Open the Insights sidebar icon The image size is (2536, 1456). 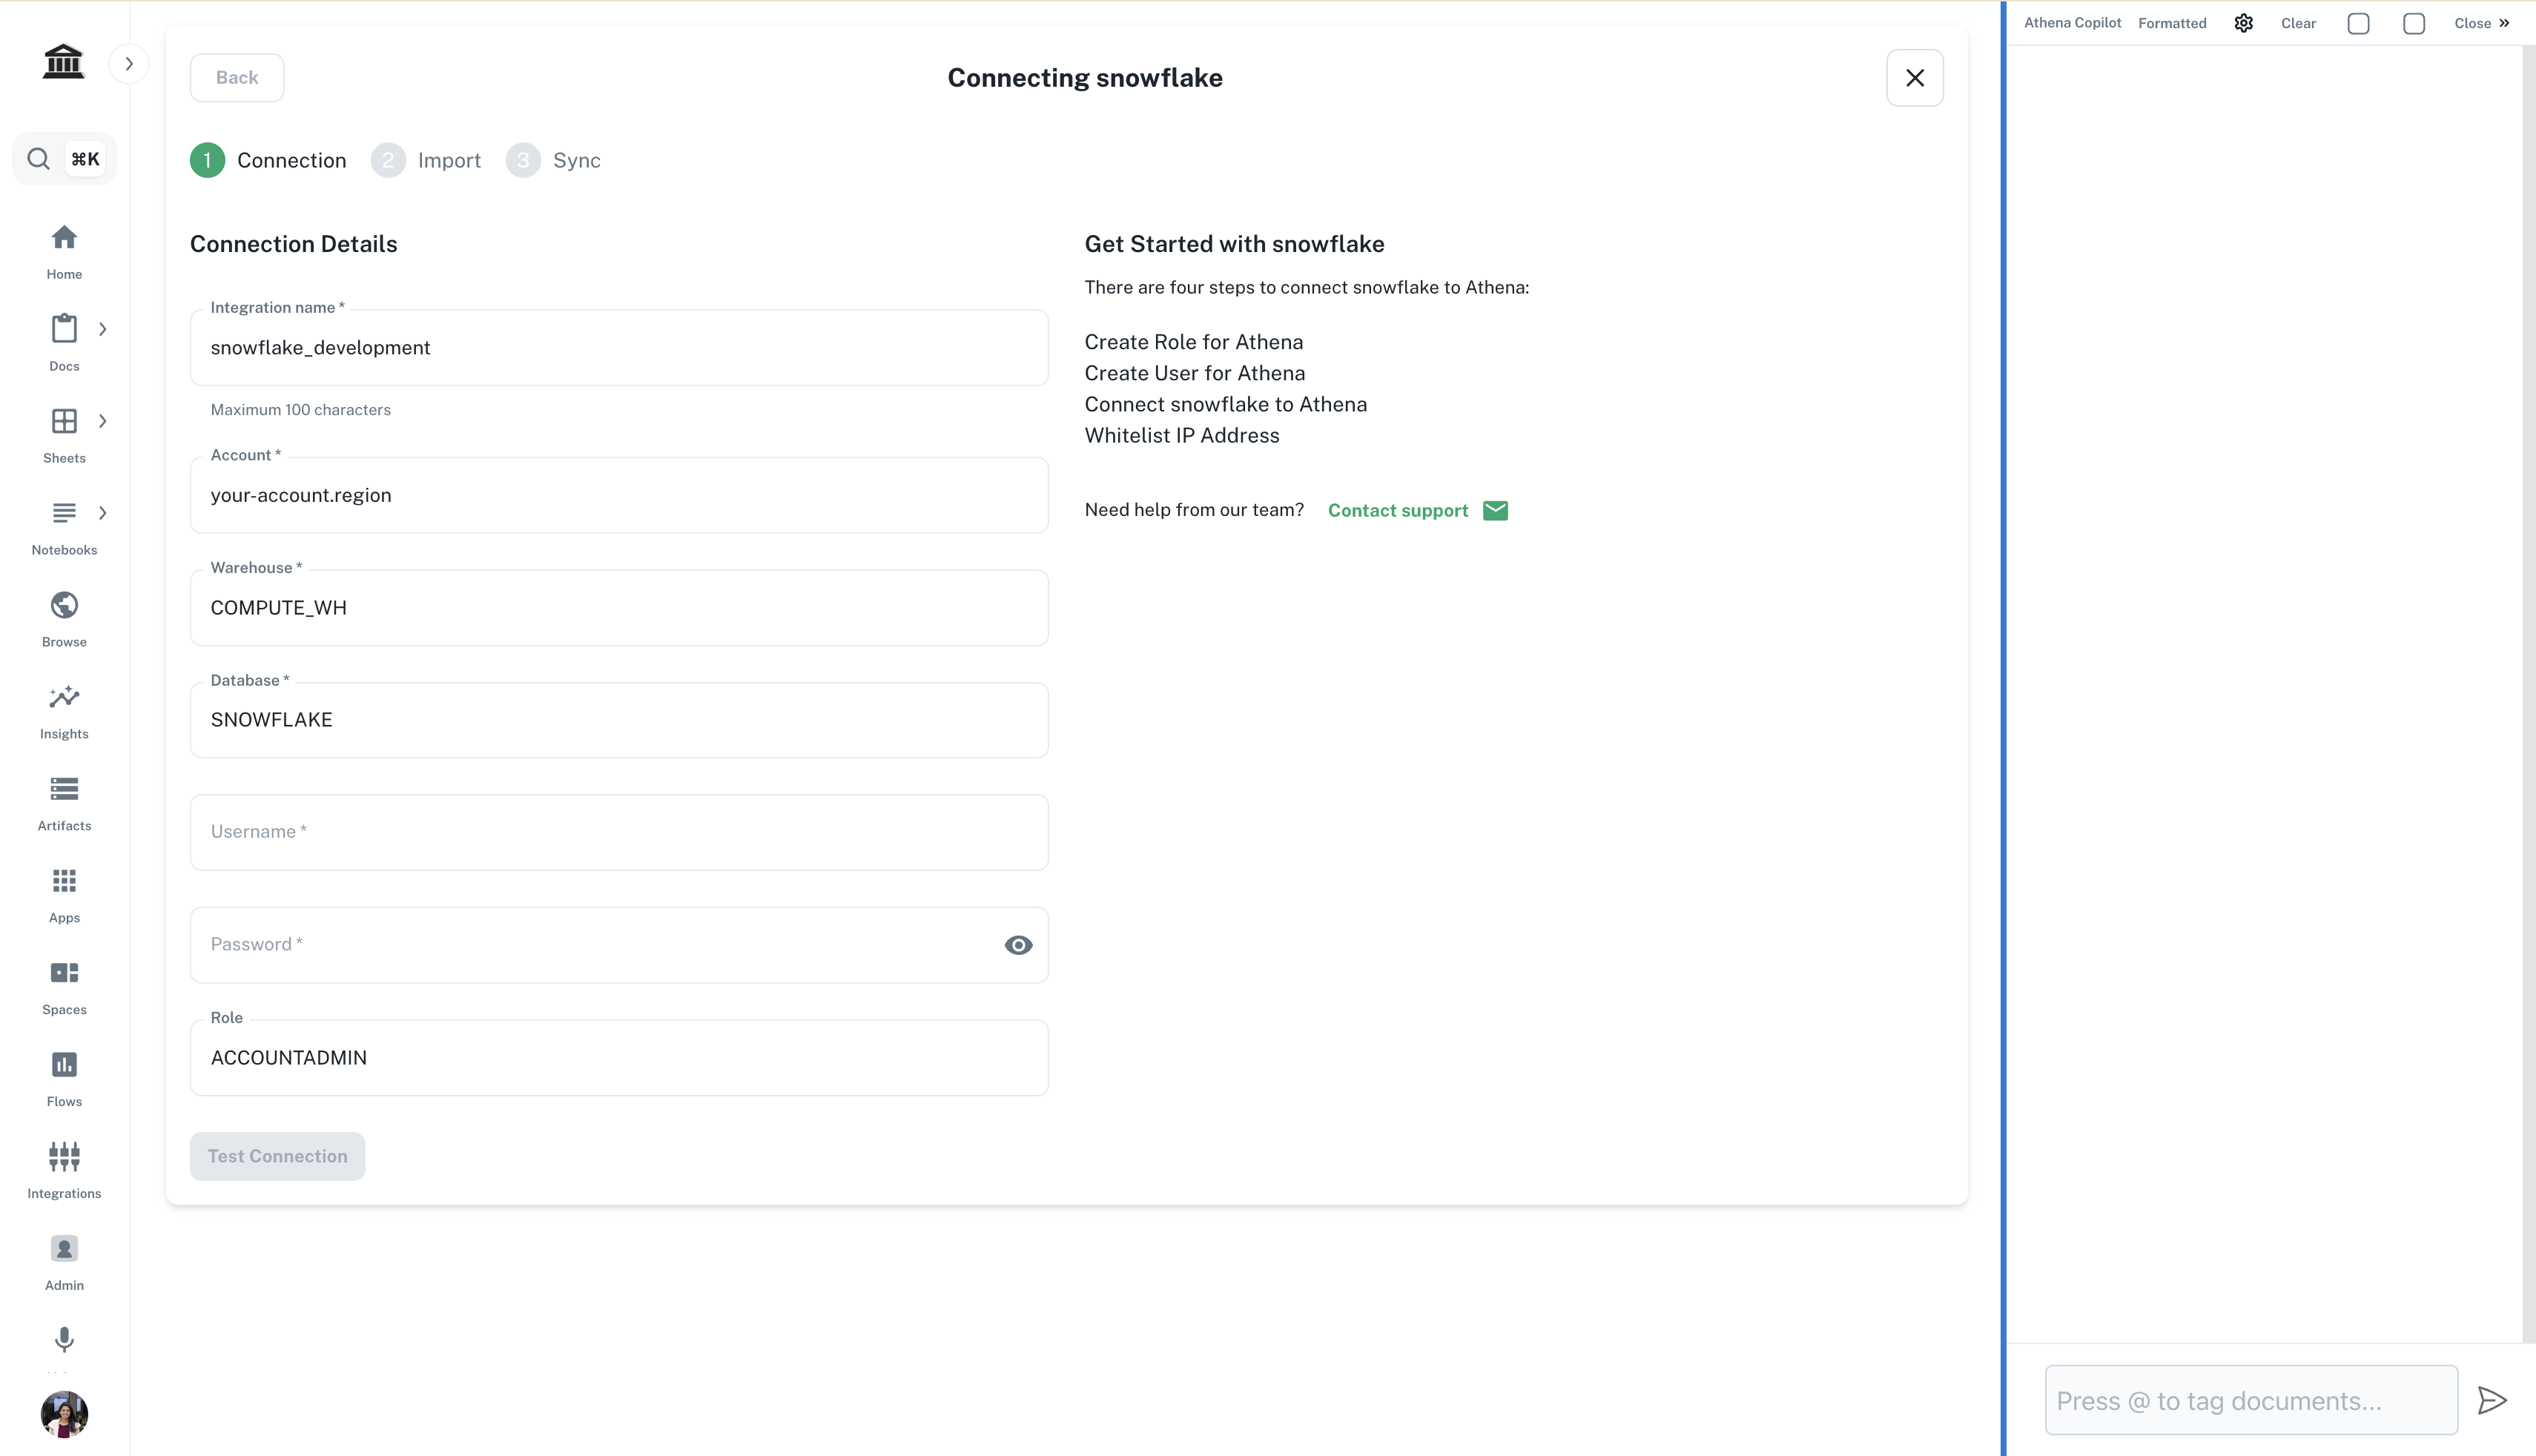click(x=64, y=698)
